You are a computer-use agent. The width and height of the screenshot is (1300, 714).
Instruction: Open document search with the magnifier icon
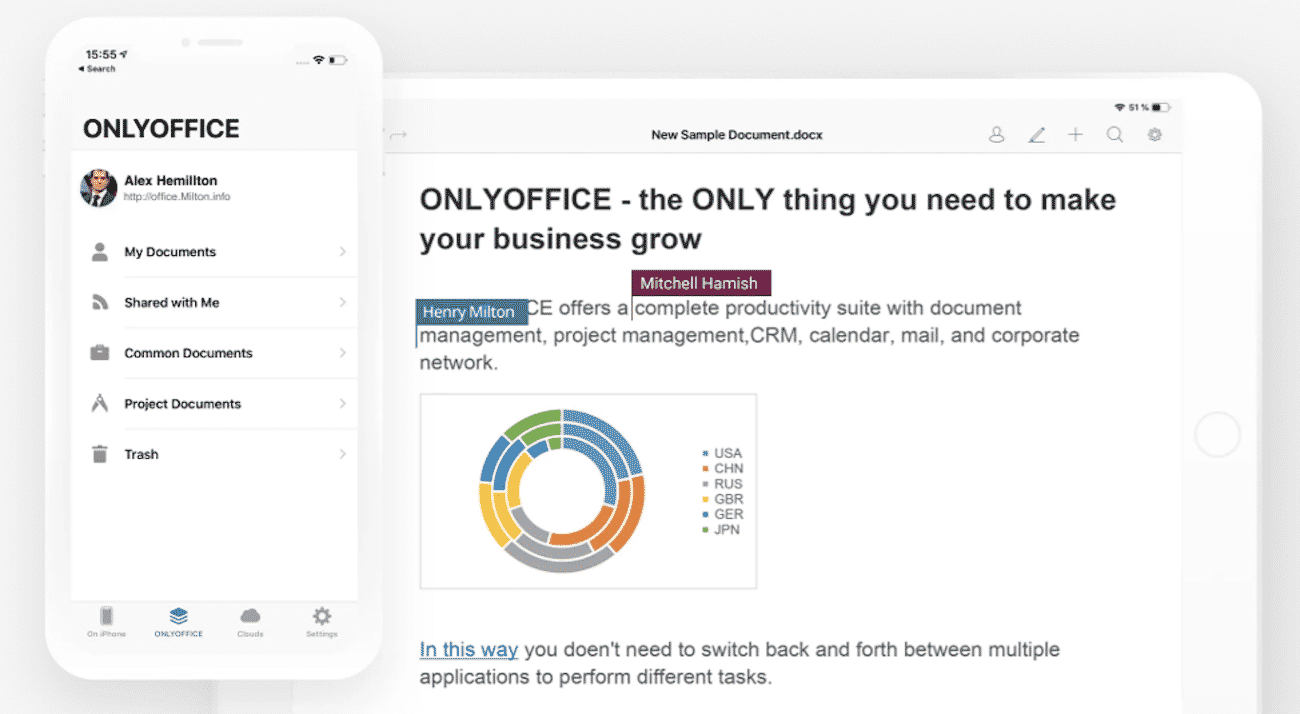[1114, 134]
